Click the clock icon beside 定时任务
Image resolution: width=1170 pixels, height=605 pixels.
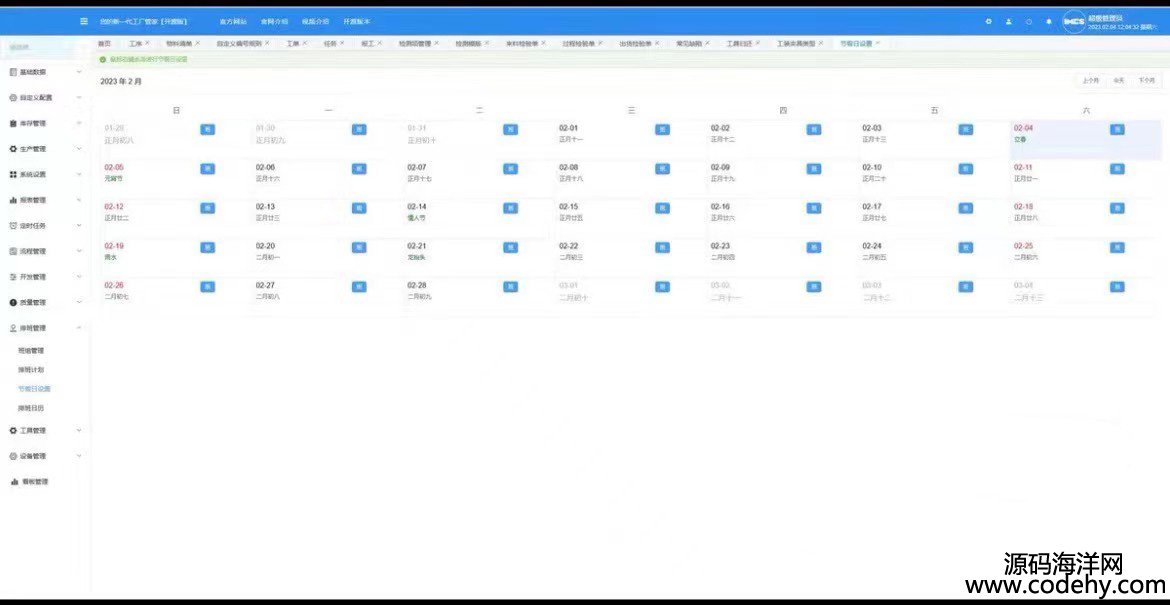coord(13,225)
